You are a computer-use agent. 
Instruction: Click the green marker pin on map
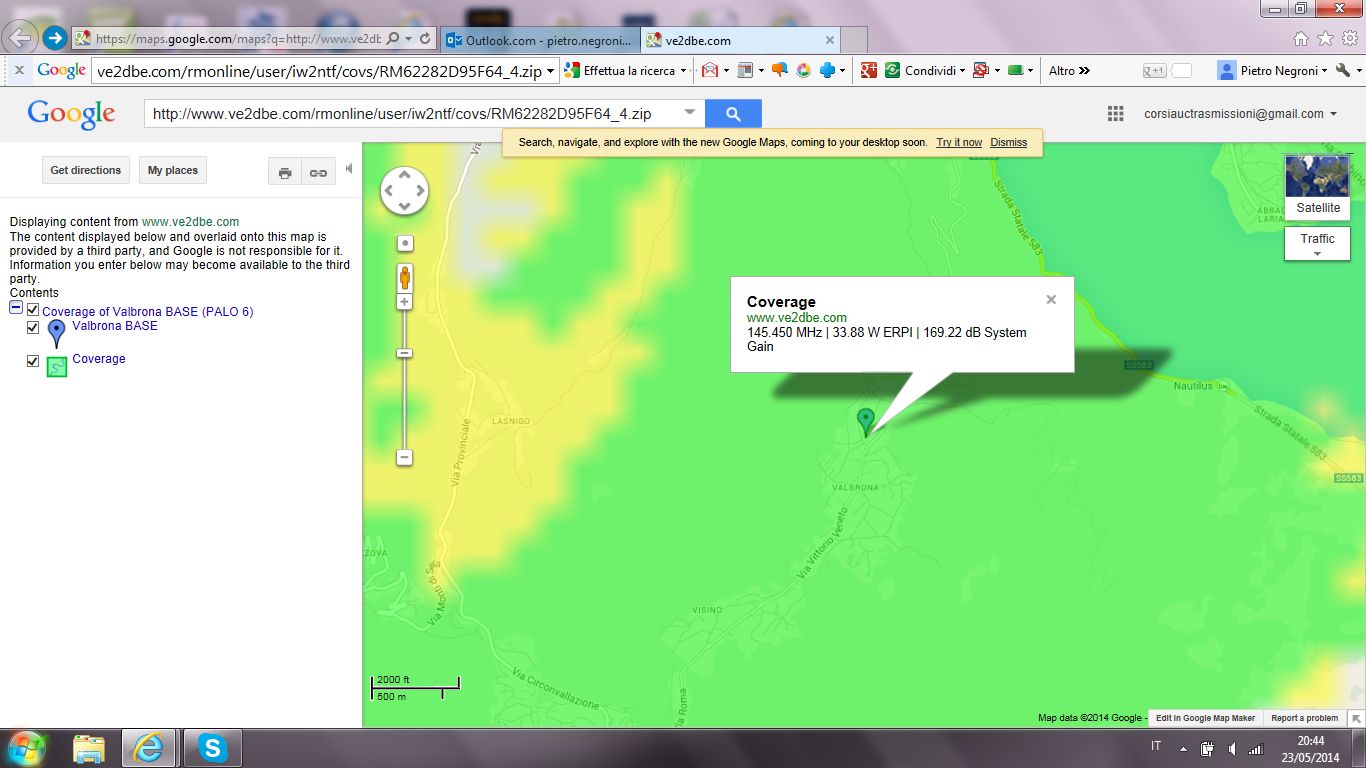(866, 421)
